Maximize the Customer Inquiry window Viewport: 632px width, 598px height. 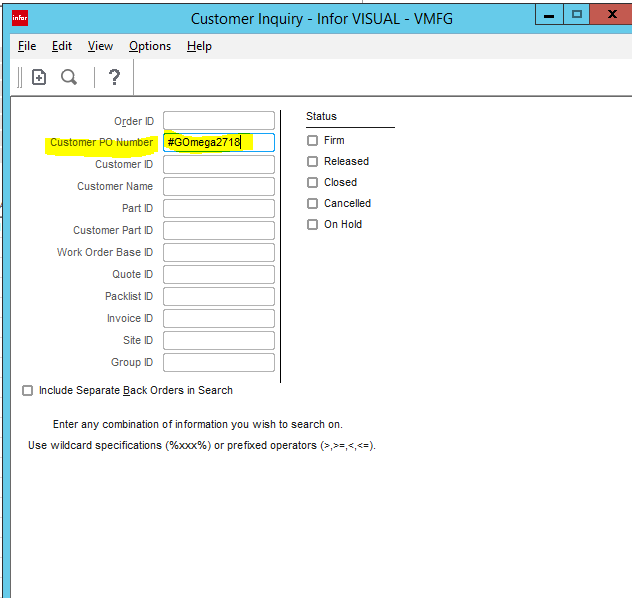click(576, 15)
